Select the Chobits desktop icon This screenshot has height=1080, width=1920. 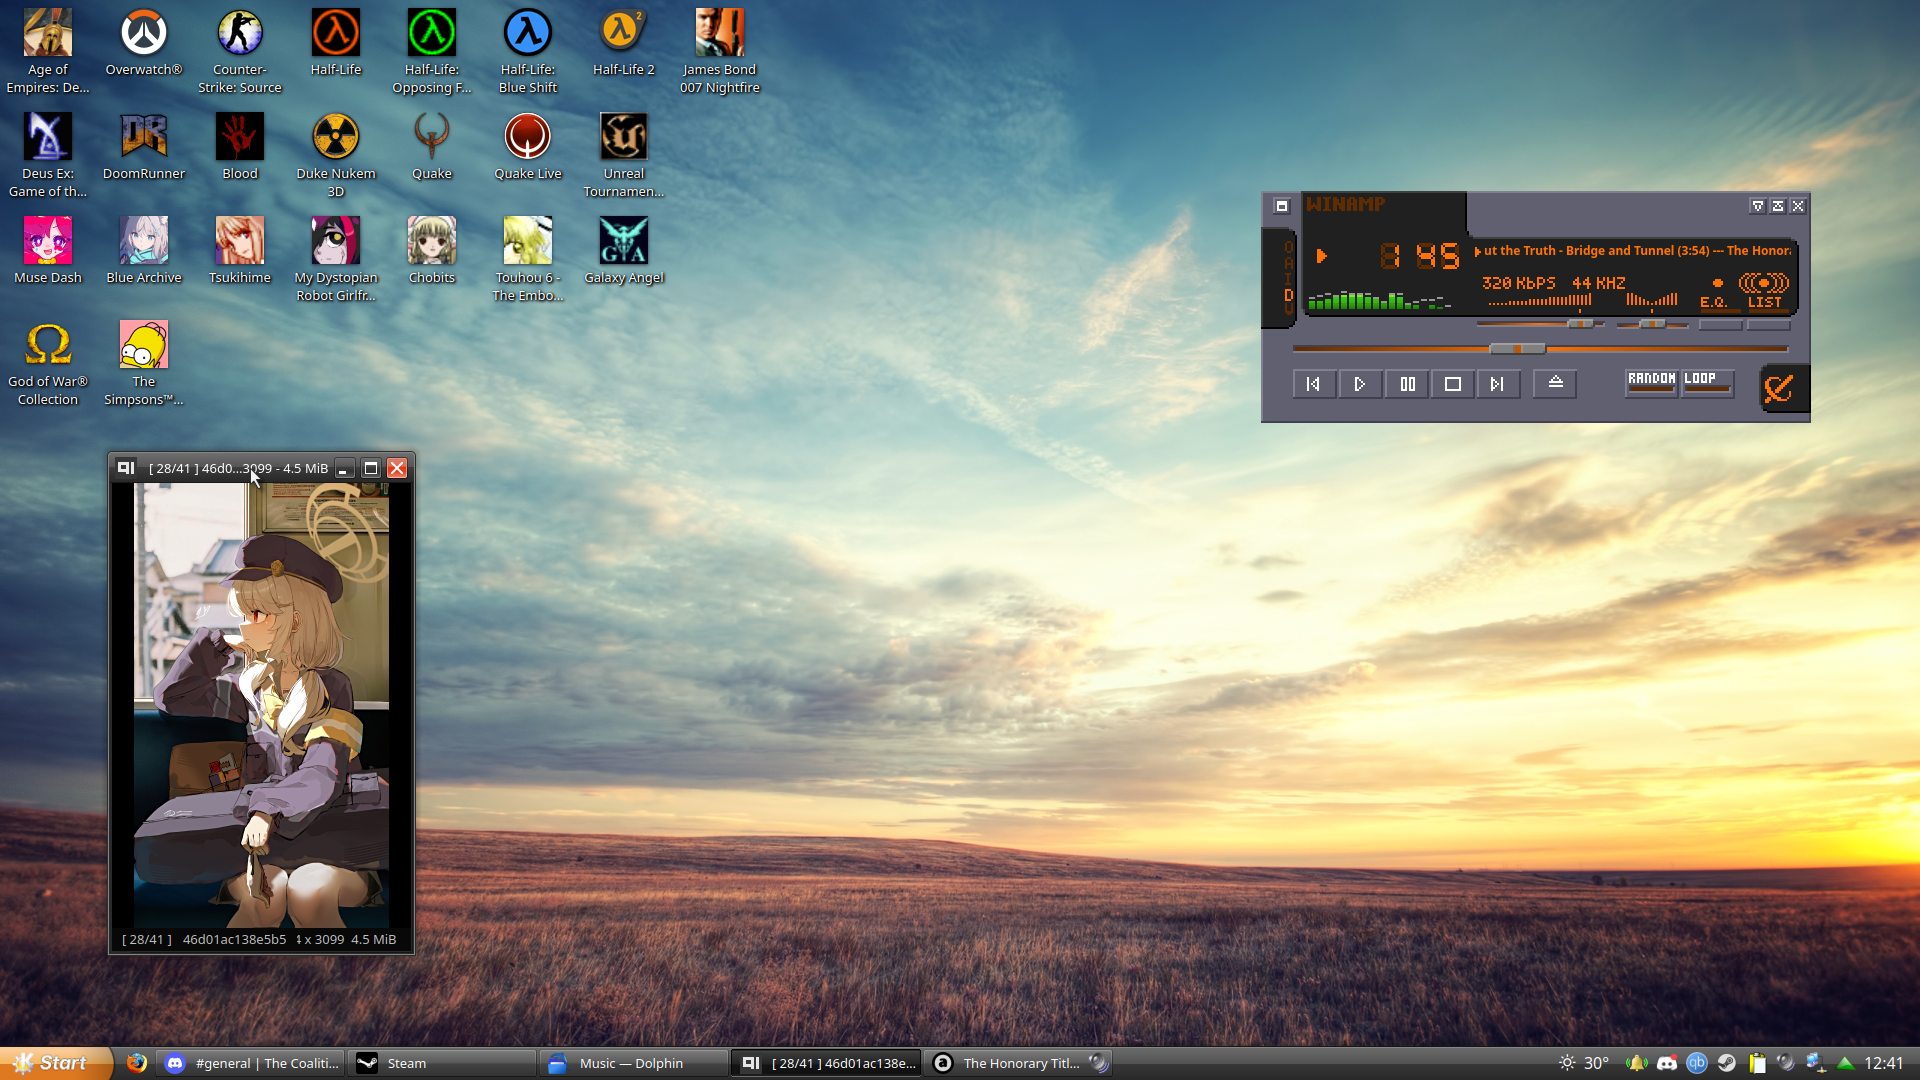432,251
